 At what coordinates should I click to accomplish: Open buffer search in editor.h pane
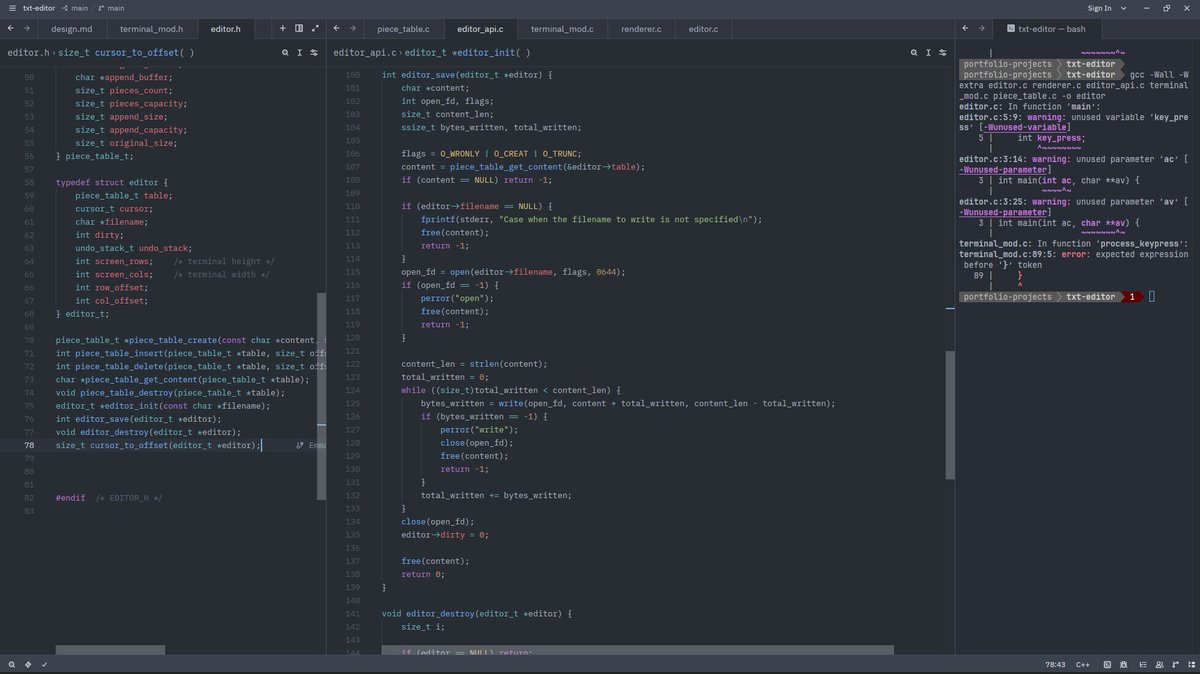(285, 52)
